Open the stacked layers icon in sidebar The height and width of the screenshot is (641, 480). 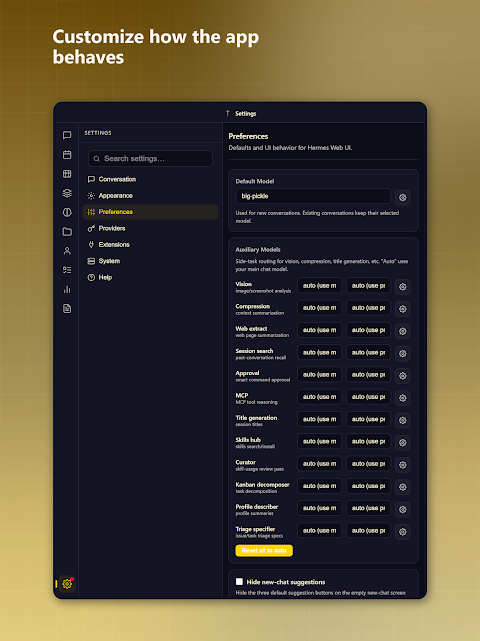[x=67, y=193]
